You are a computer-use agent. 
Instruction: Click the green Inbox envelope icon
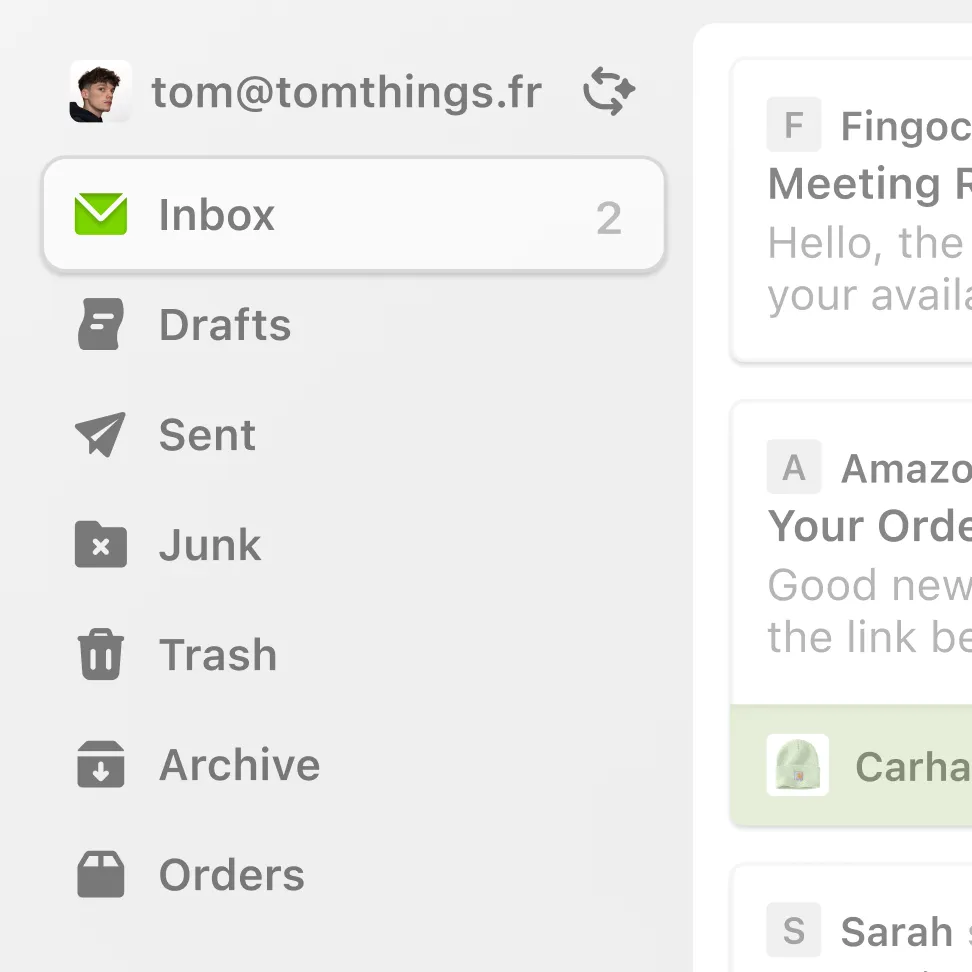[x=101, y=214]
